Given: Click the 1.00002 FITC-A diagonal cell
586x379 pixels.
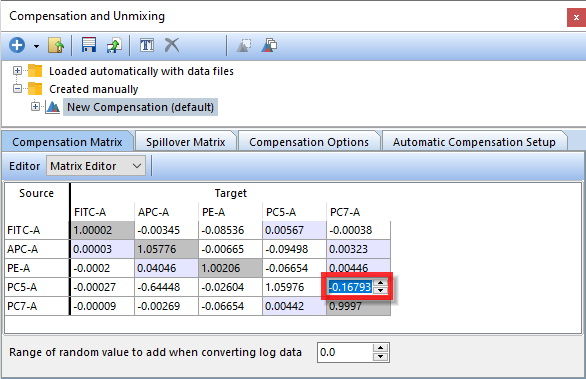Looking at the screenshot, I should point(102,230).
